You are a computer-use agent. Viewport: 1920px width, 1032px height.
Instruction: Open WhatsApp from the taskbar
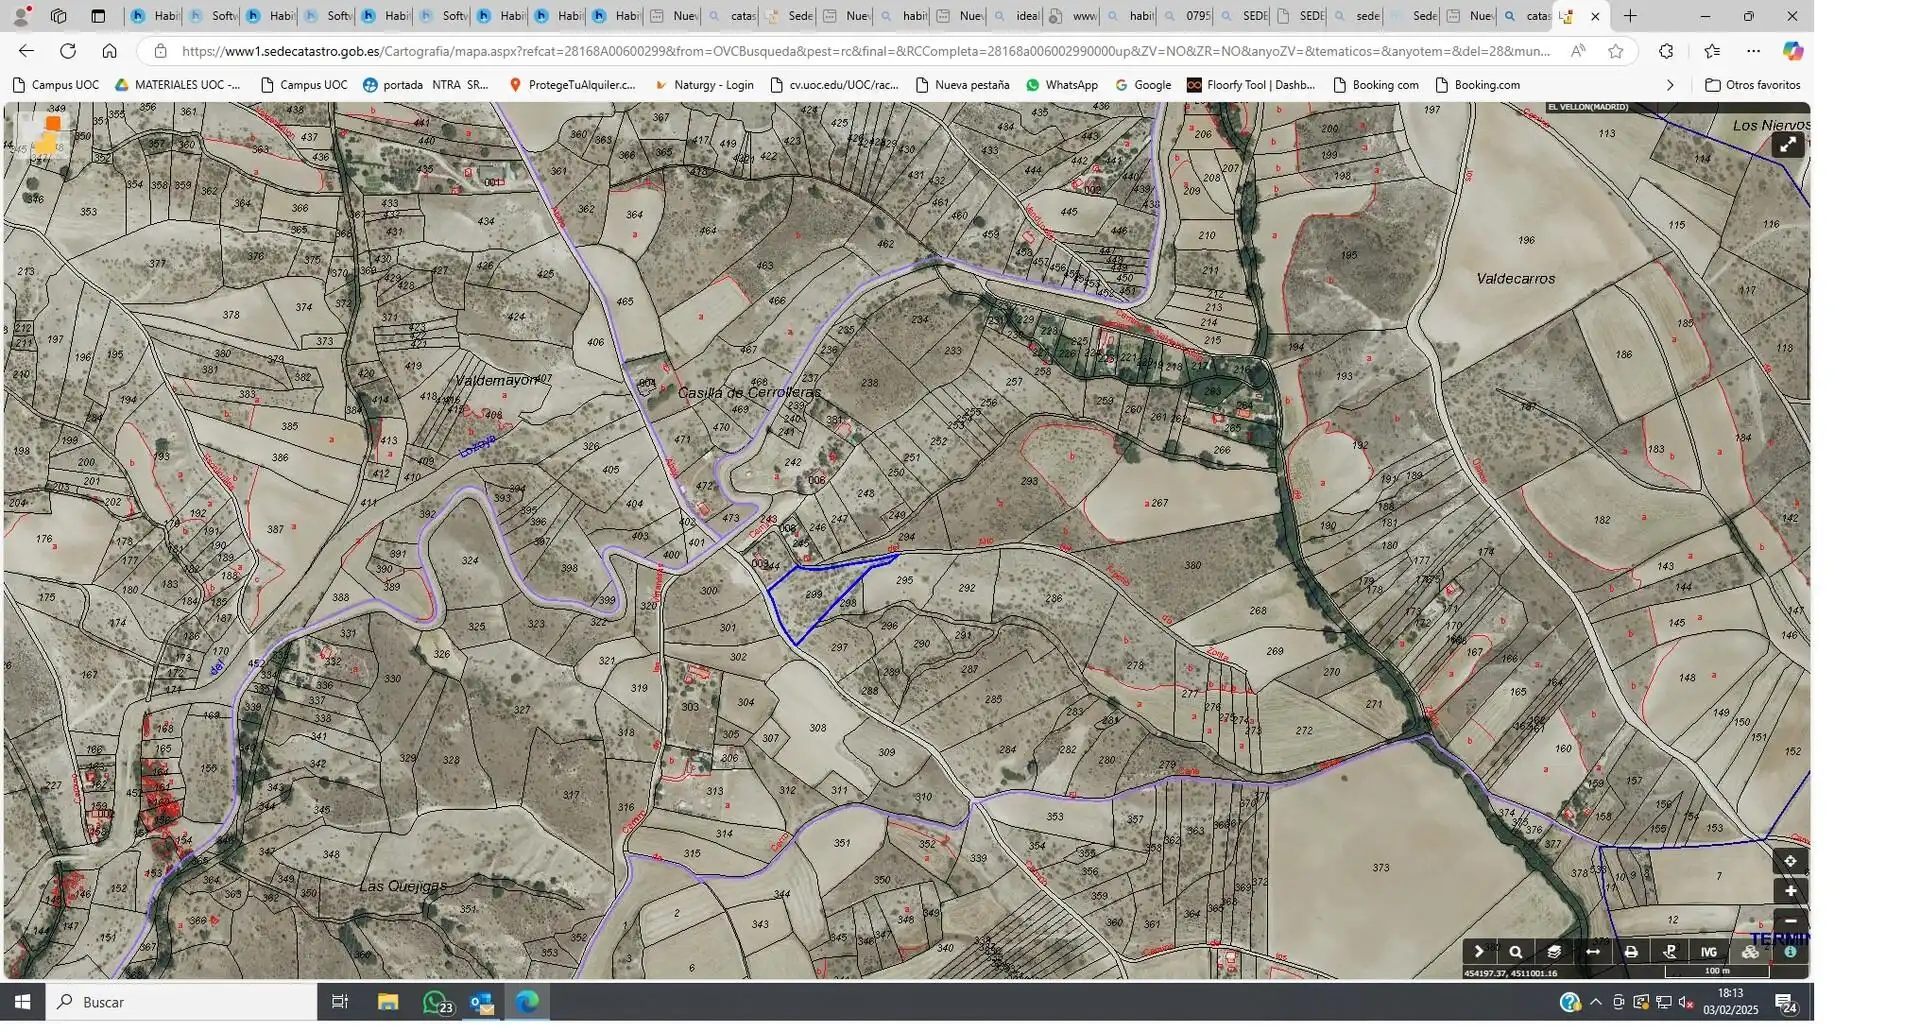click(x=437, y=1002)
